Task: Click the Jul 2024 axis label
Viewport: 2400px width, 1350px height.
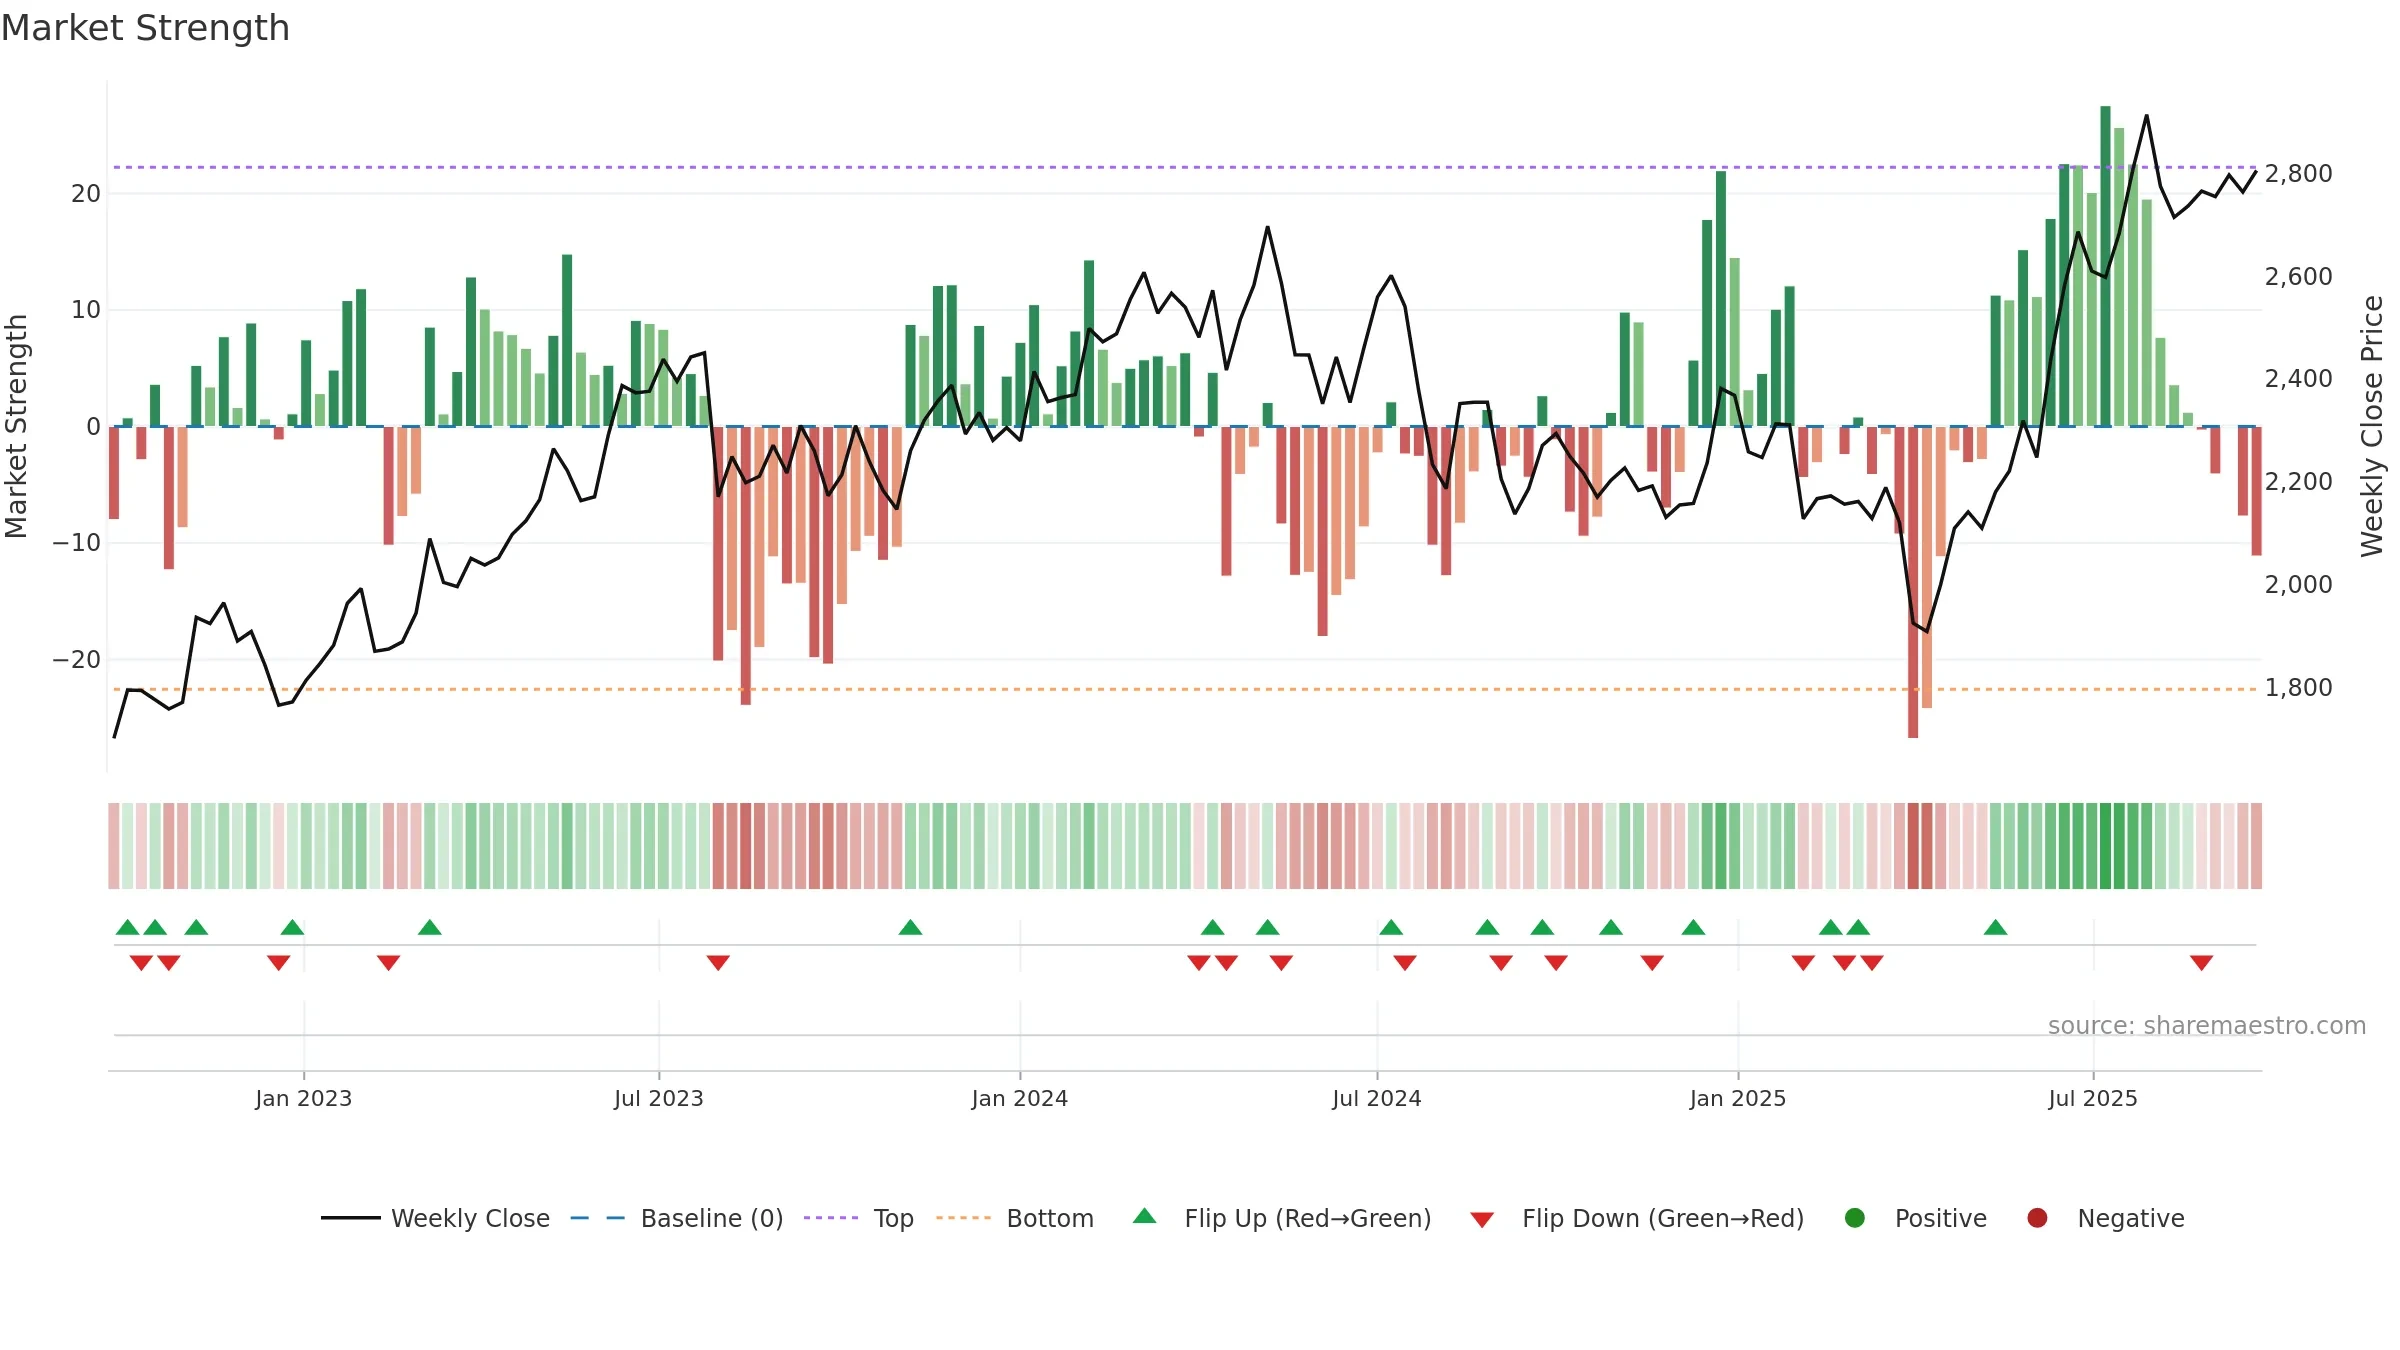Action: (x=1377, y=1098)
